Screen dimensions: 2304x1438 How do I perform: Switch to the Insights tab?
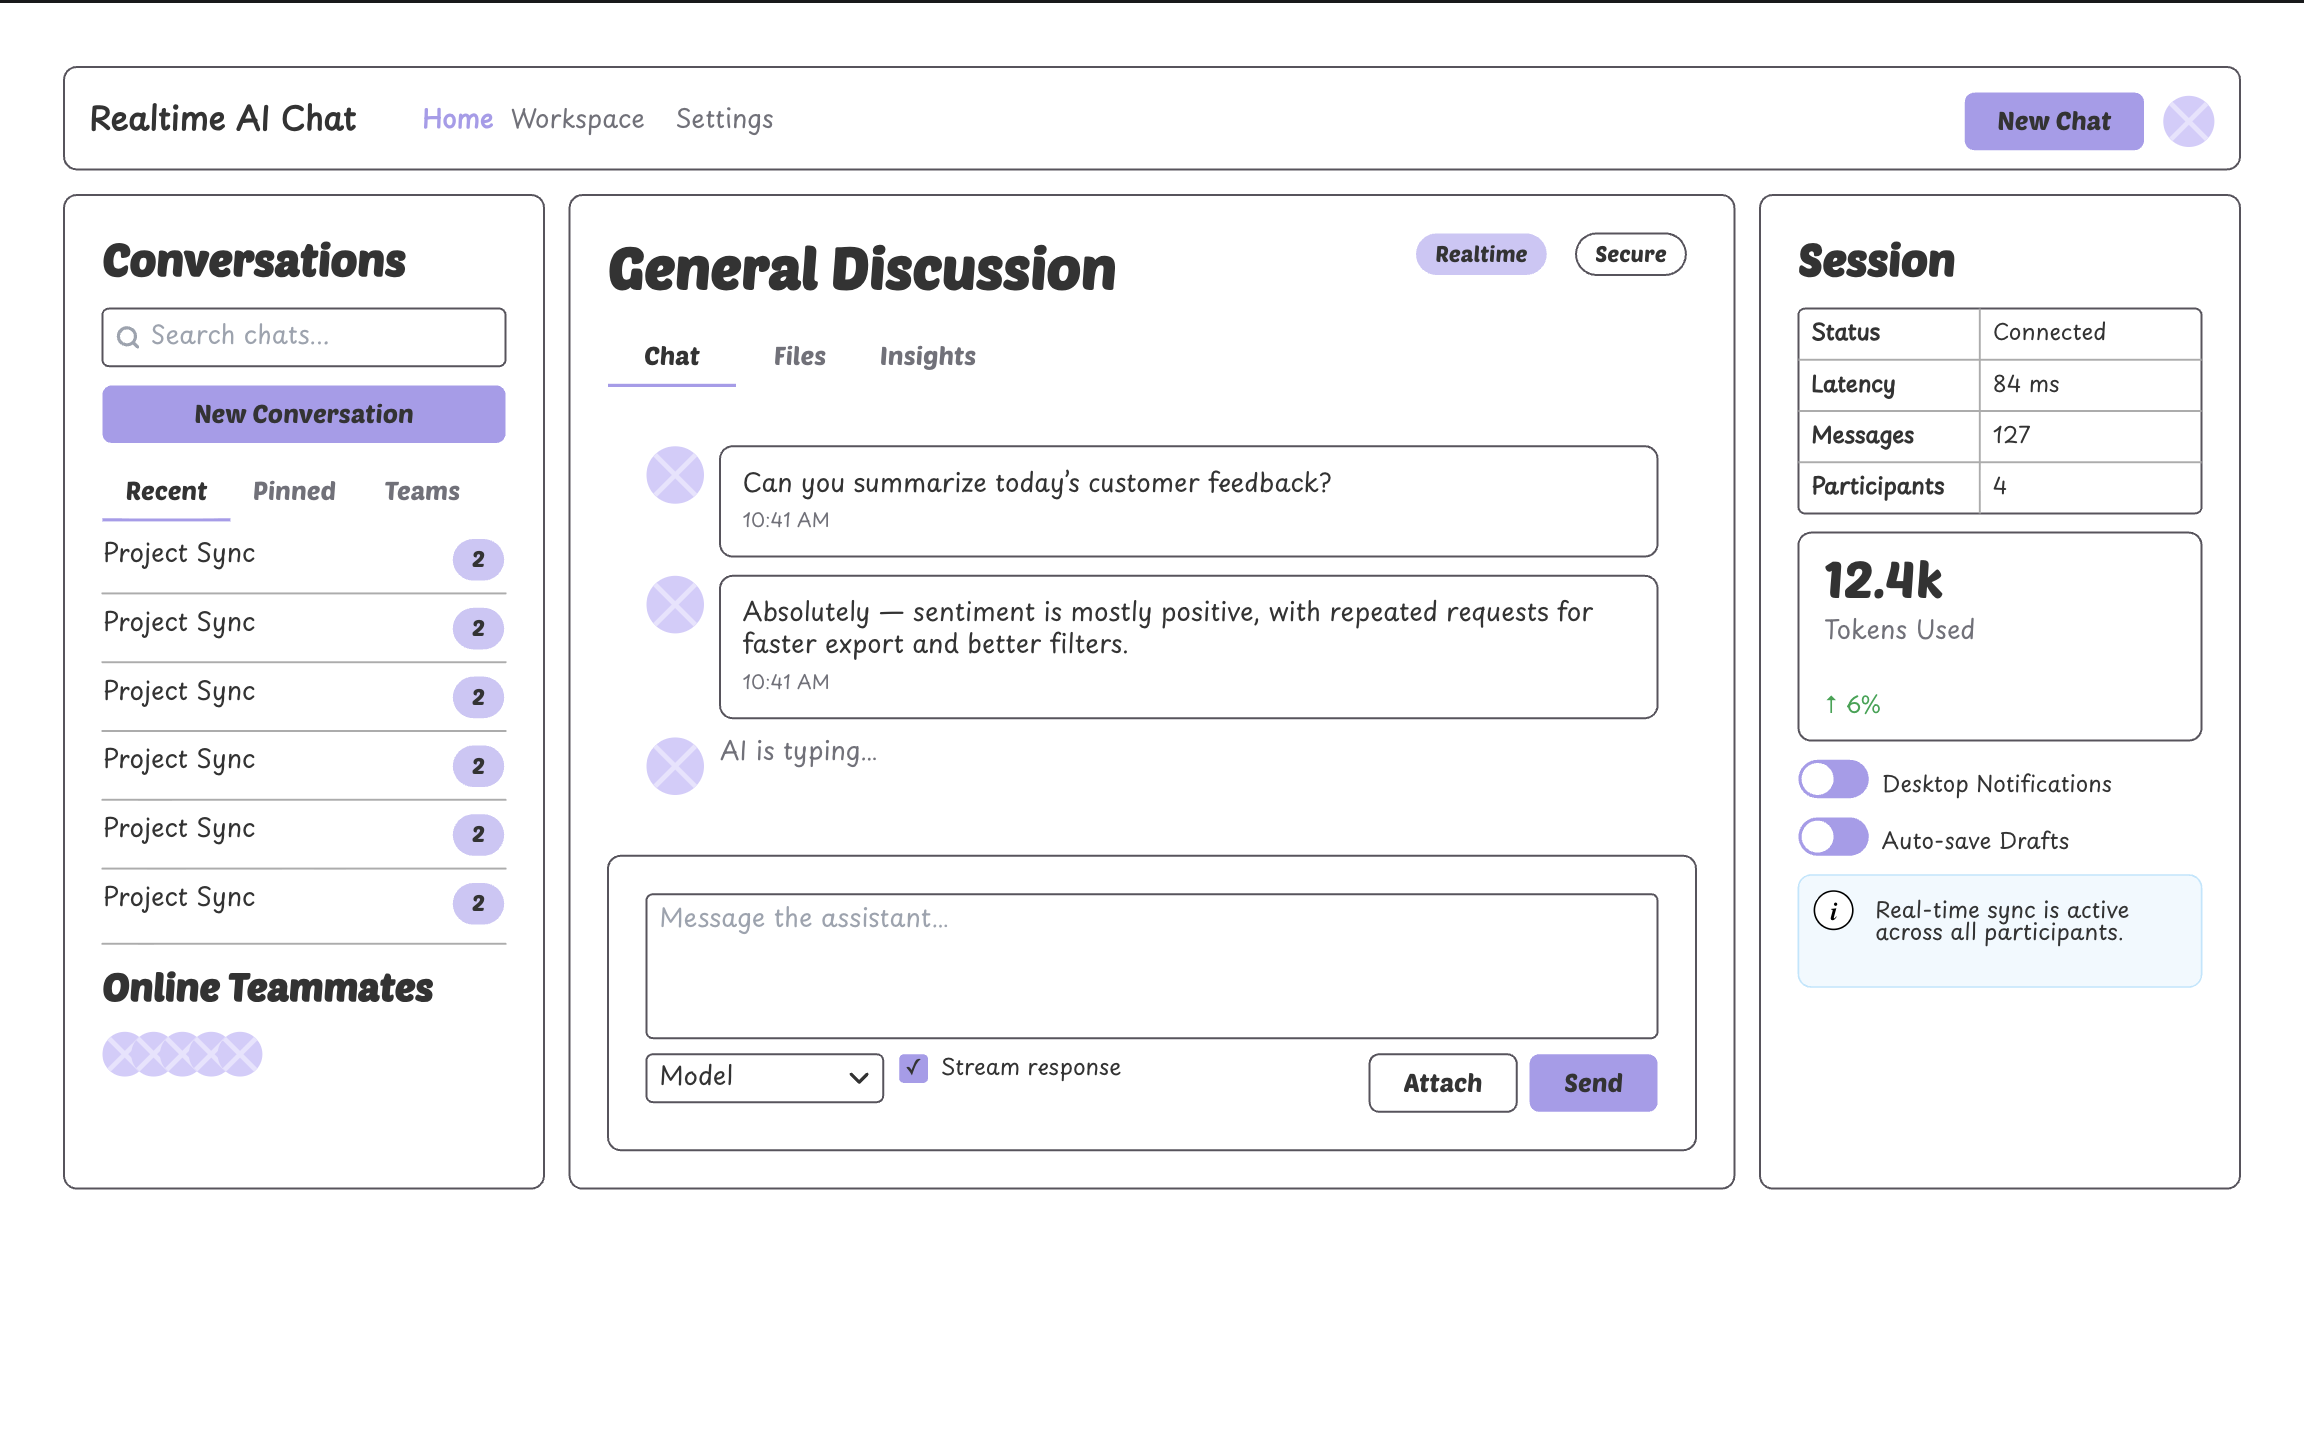tap(927, 357)
